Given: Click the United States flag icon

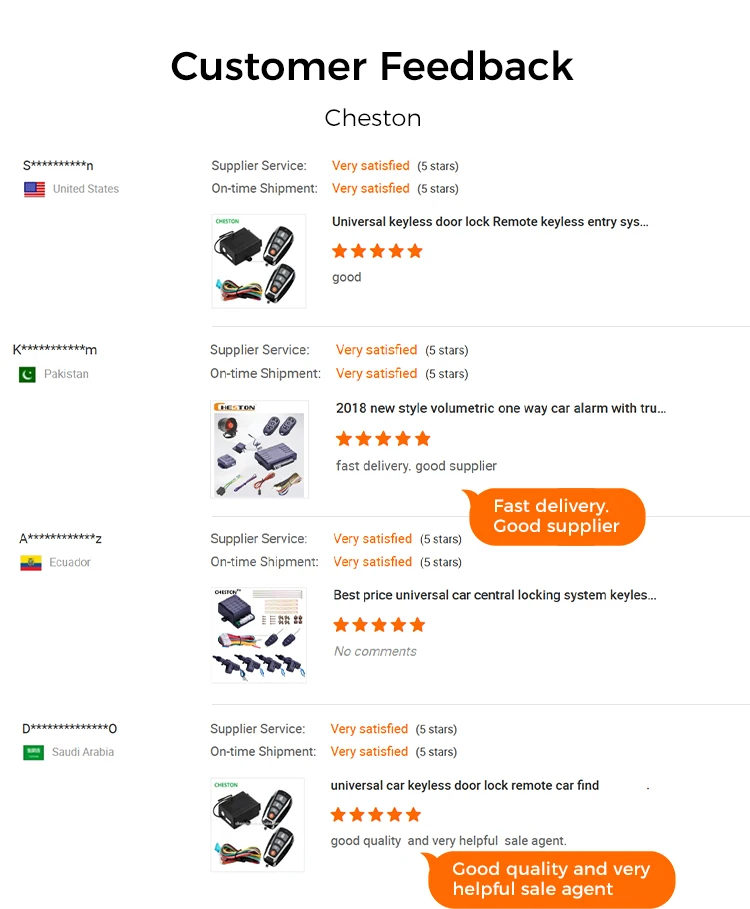Looking at the screenshot, I should point(34,189).
